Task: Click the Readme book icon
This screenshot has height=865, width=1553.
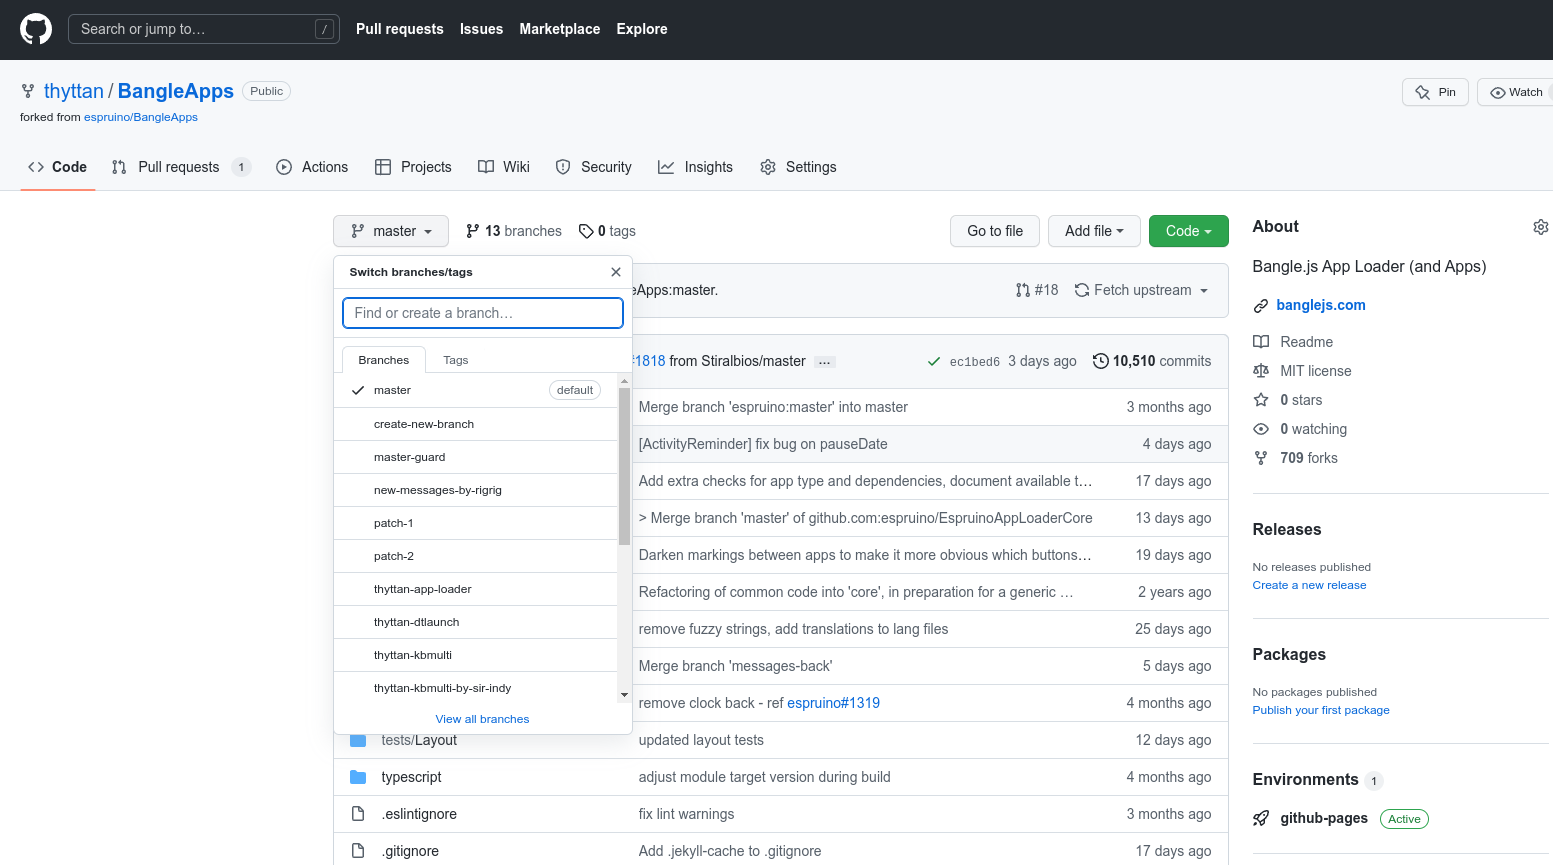Action: (1261, 342)
